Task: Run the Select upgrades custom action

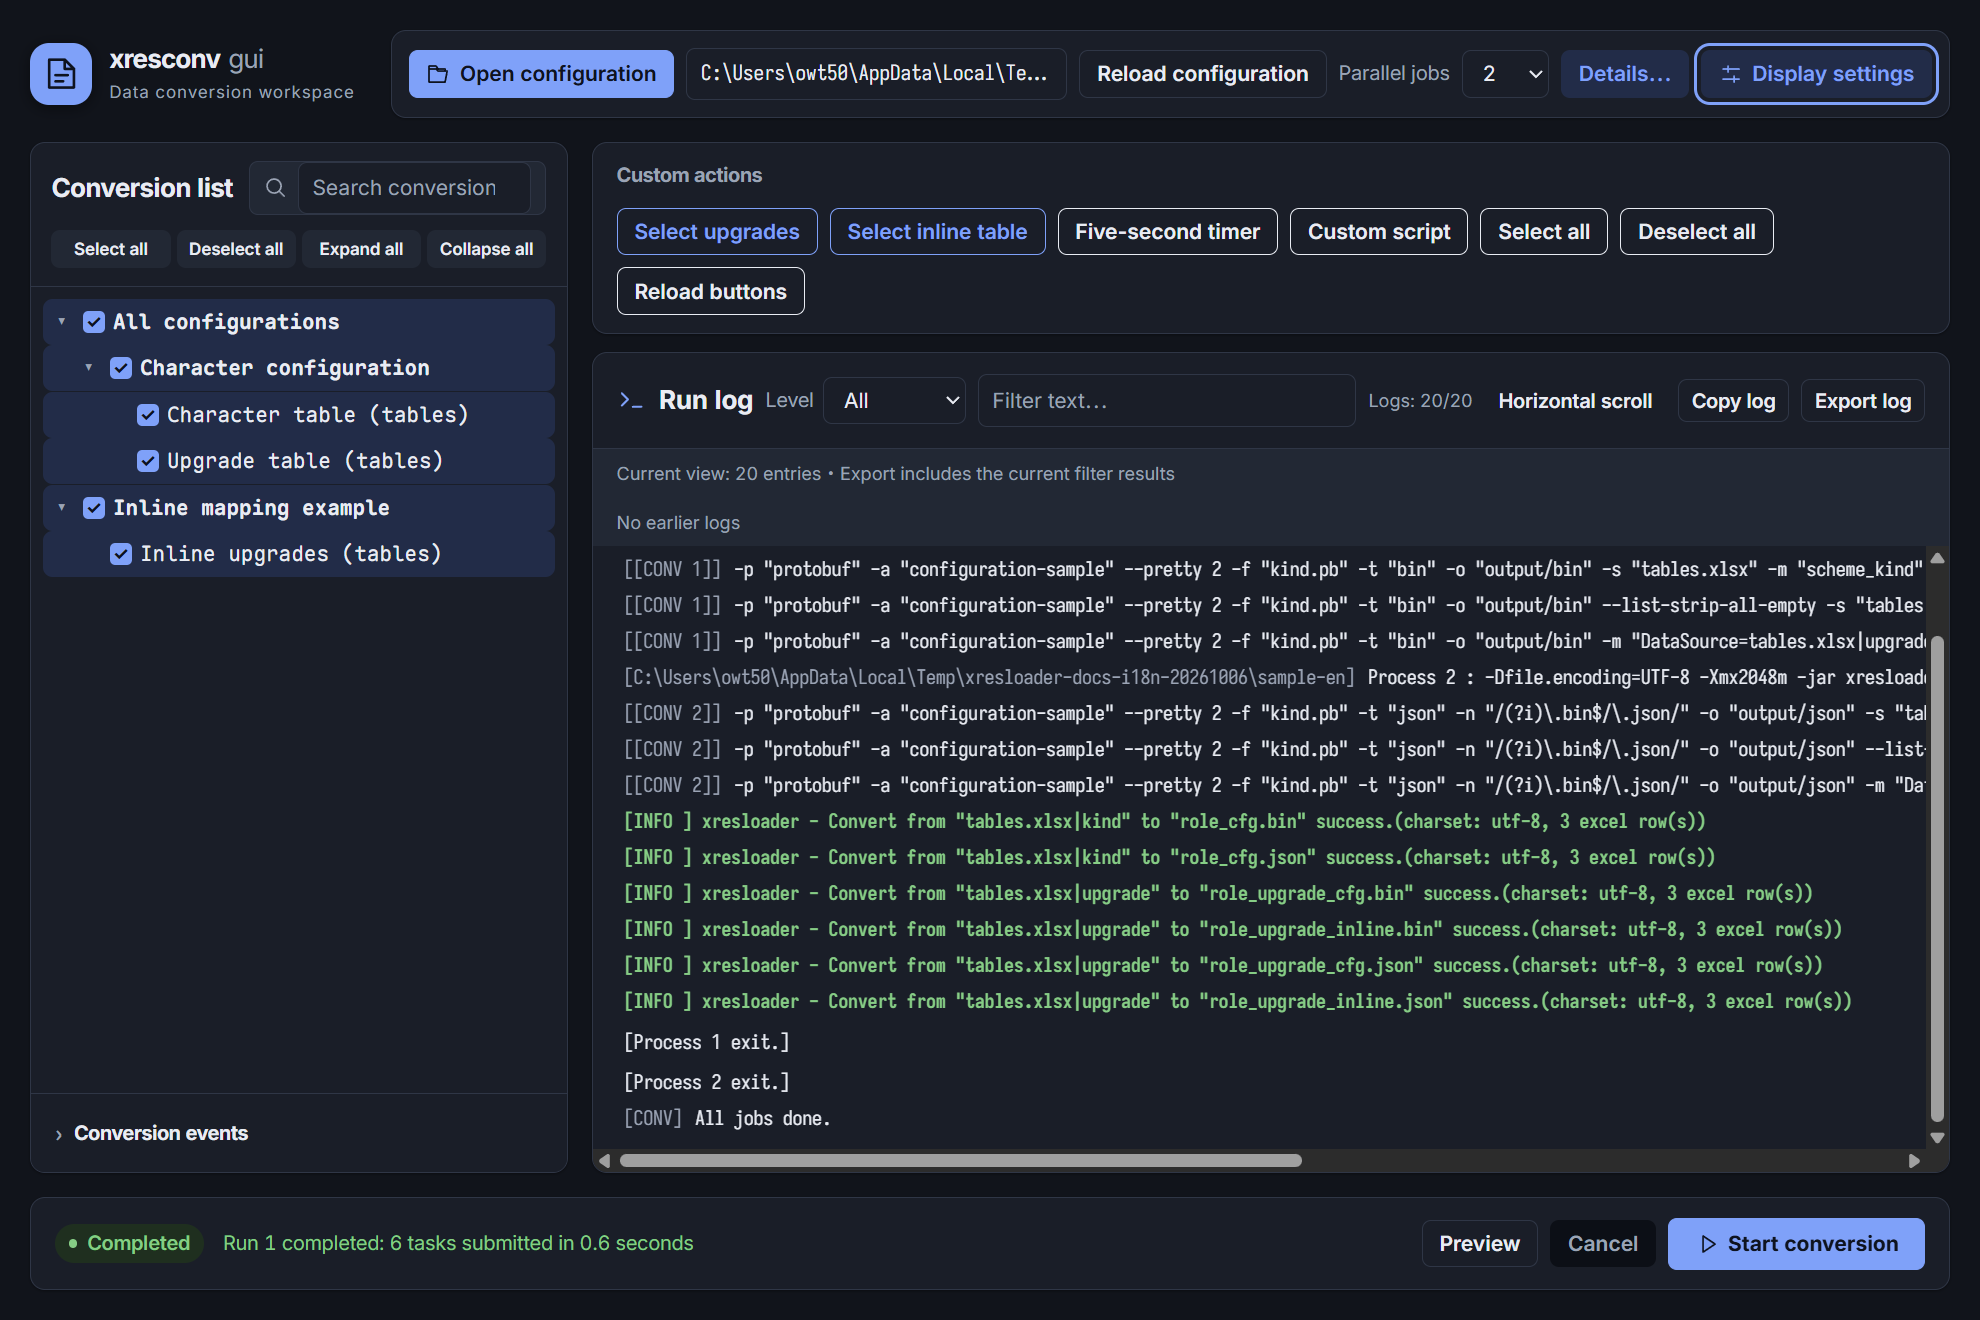Action: pyautogui.click(x=717, y=232)
